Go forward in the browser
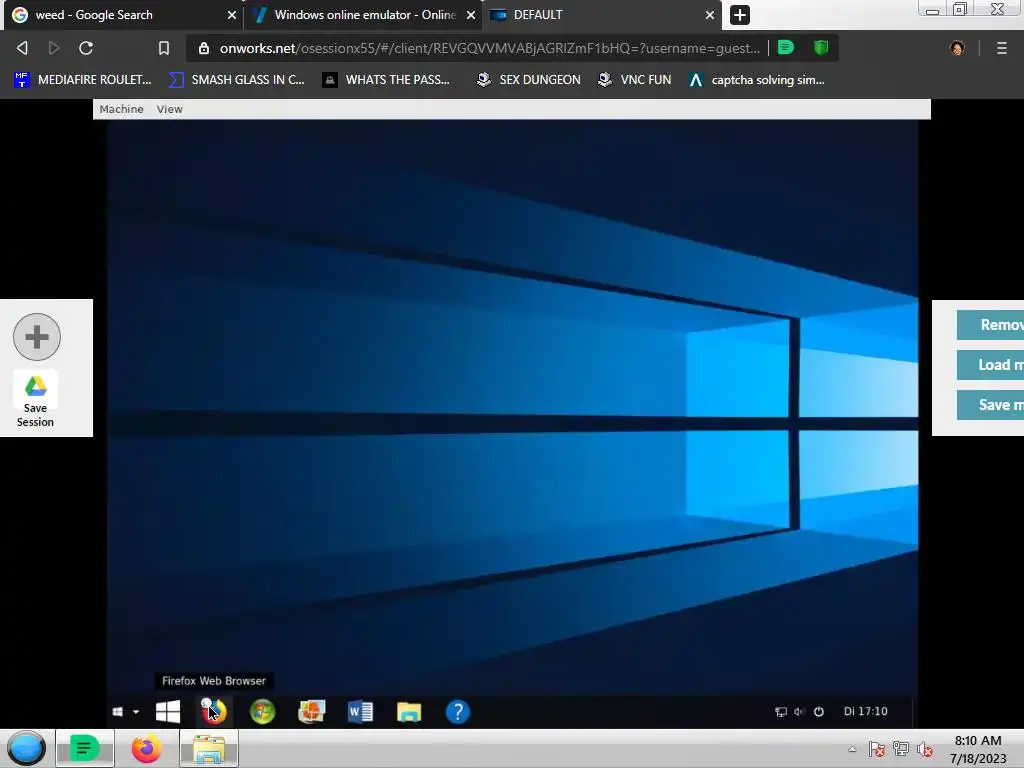This screenshot has width=1024, height=768. (54, 48)
